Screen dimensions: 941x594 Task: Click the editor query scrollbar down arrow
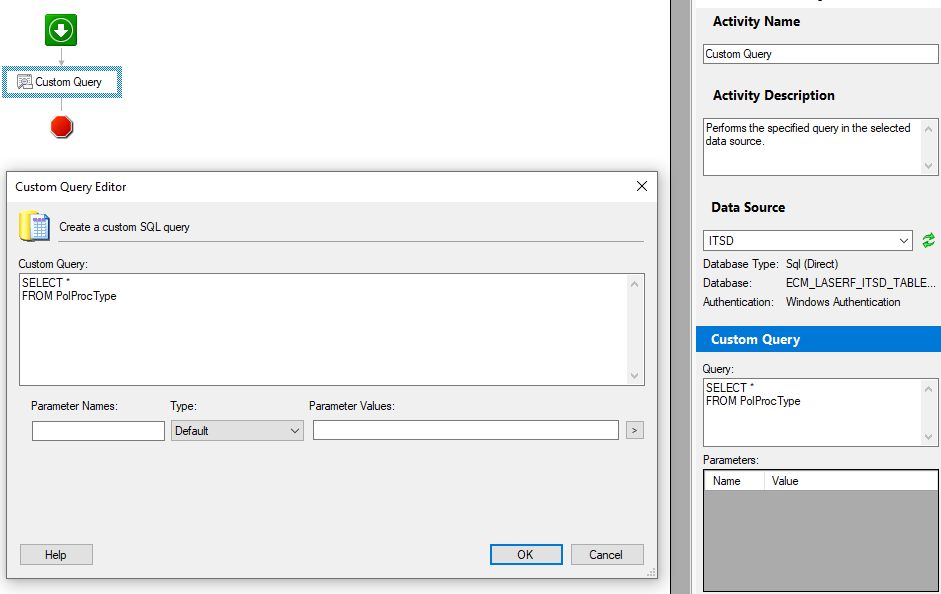pos(634,376)
